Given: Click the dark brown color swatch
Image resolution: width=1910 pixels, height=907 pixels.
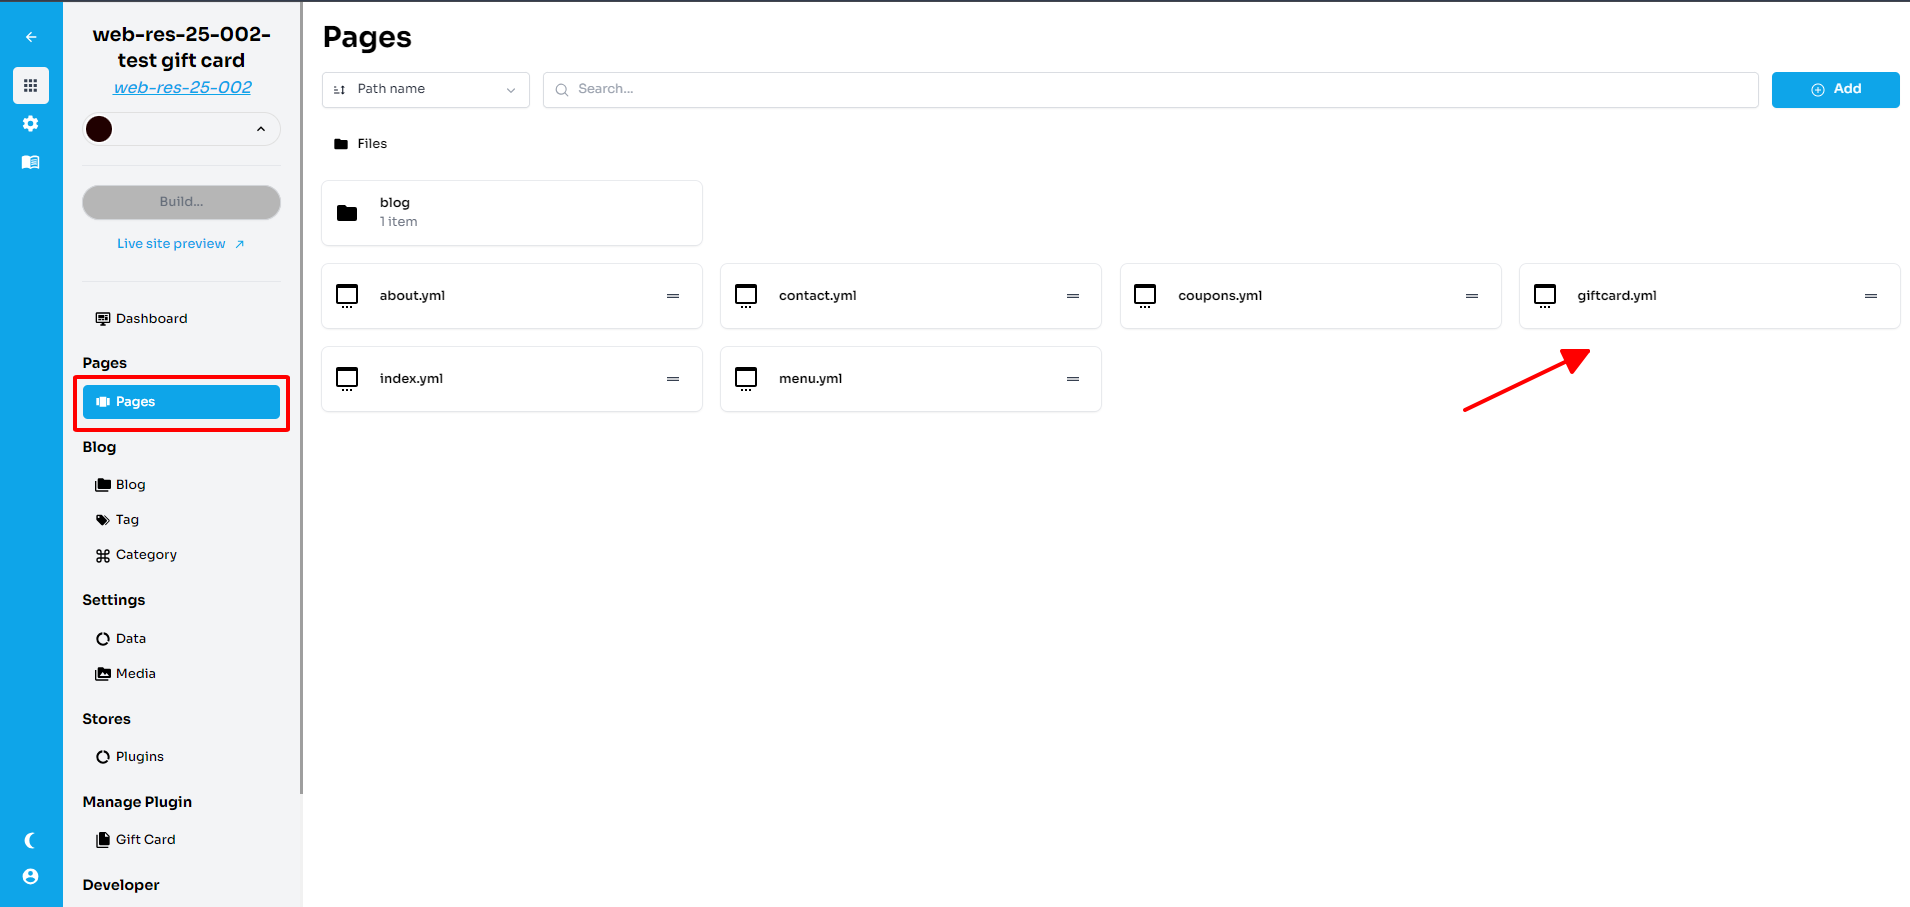Looking at the screenshot, I should point(99,129).
